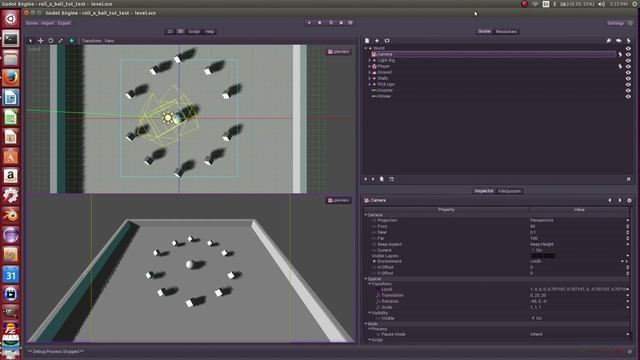Open the View menu in viewport toolbar

click(109, 41)
